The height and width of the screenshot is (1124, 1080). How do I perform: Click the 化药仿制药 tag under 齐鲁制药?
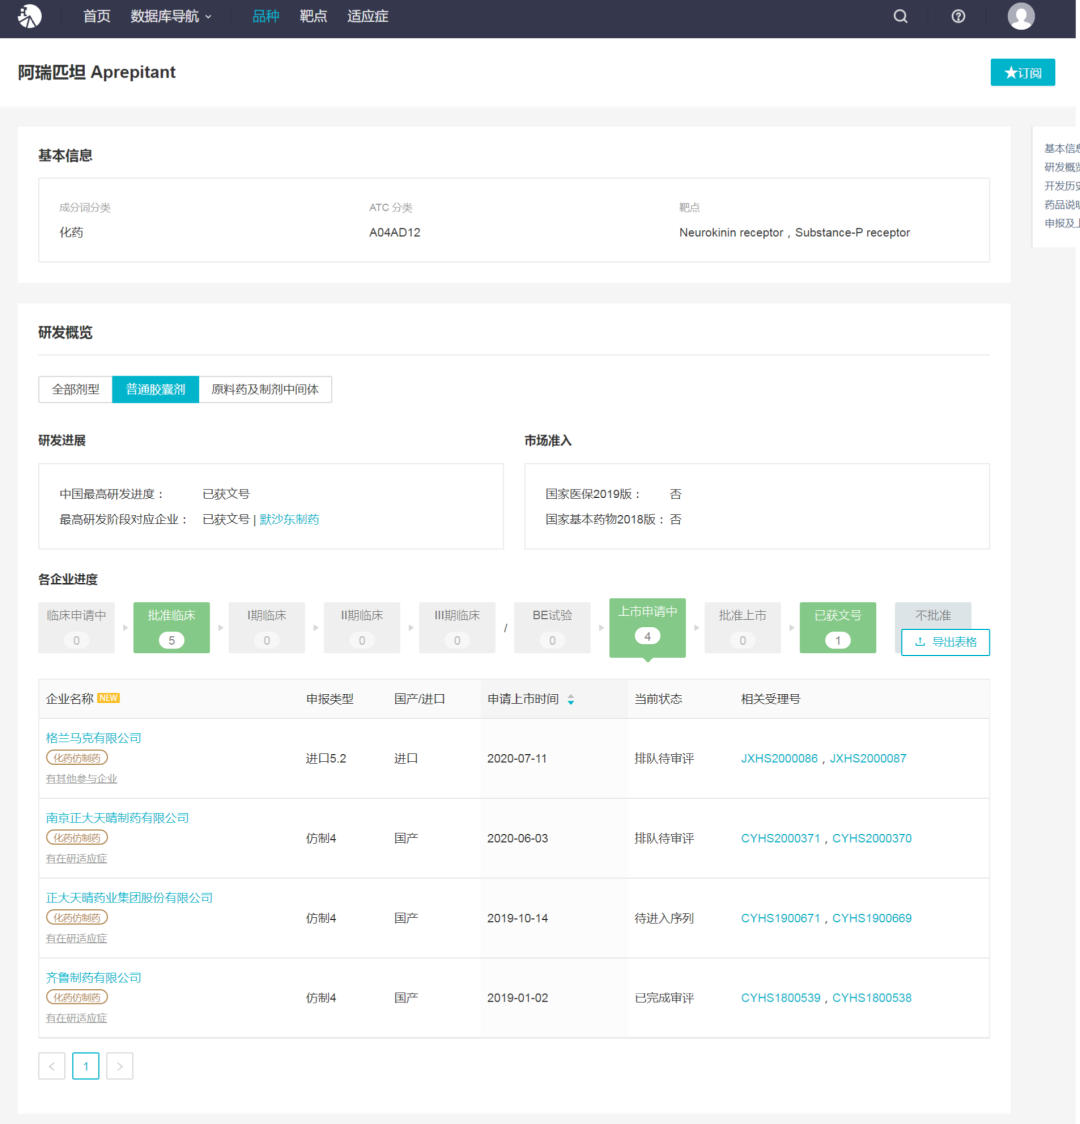coord(77,997)
